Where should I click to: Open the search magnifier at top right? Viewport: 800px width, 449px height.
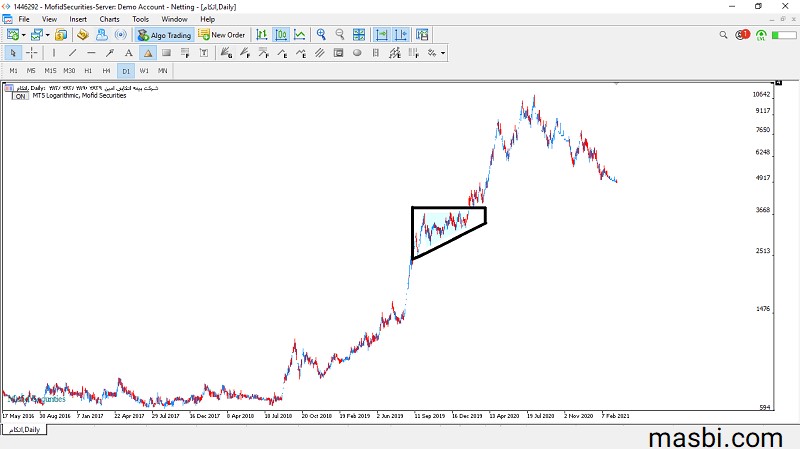[724, 35]
